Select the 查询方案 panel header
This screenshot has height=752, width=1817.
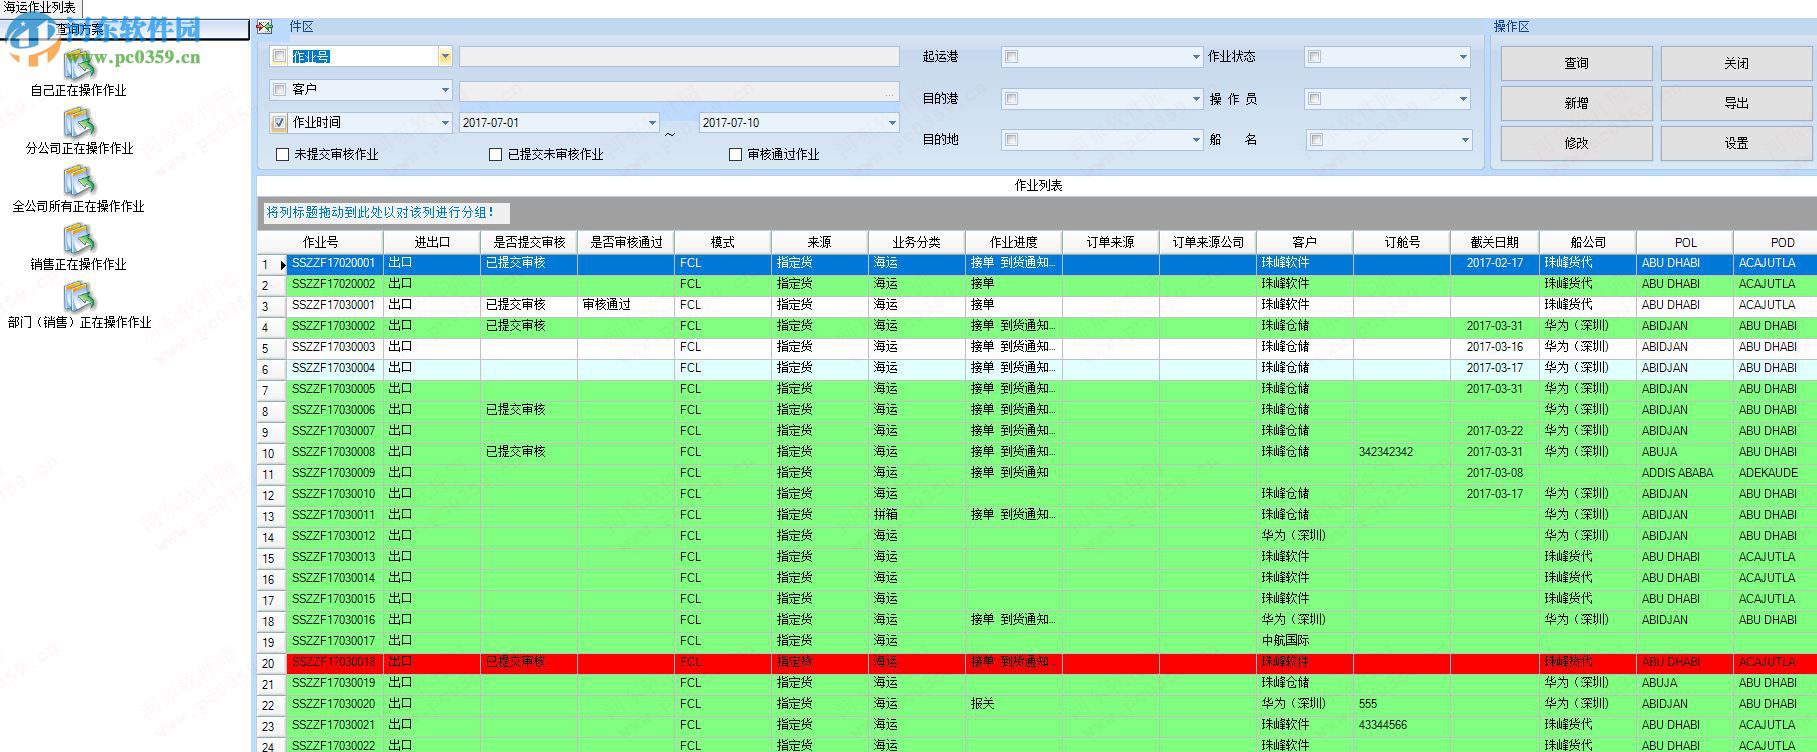[x=125, y=30]
